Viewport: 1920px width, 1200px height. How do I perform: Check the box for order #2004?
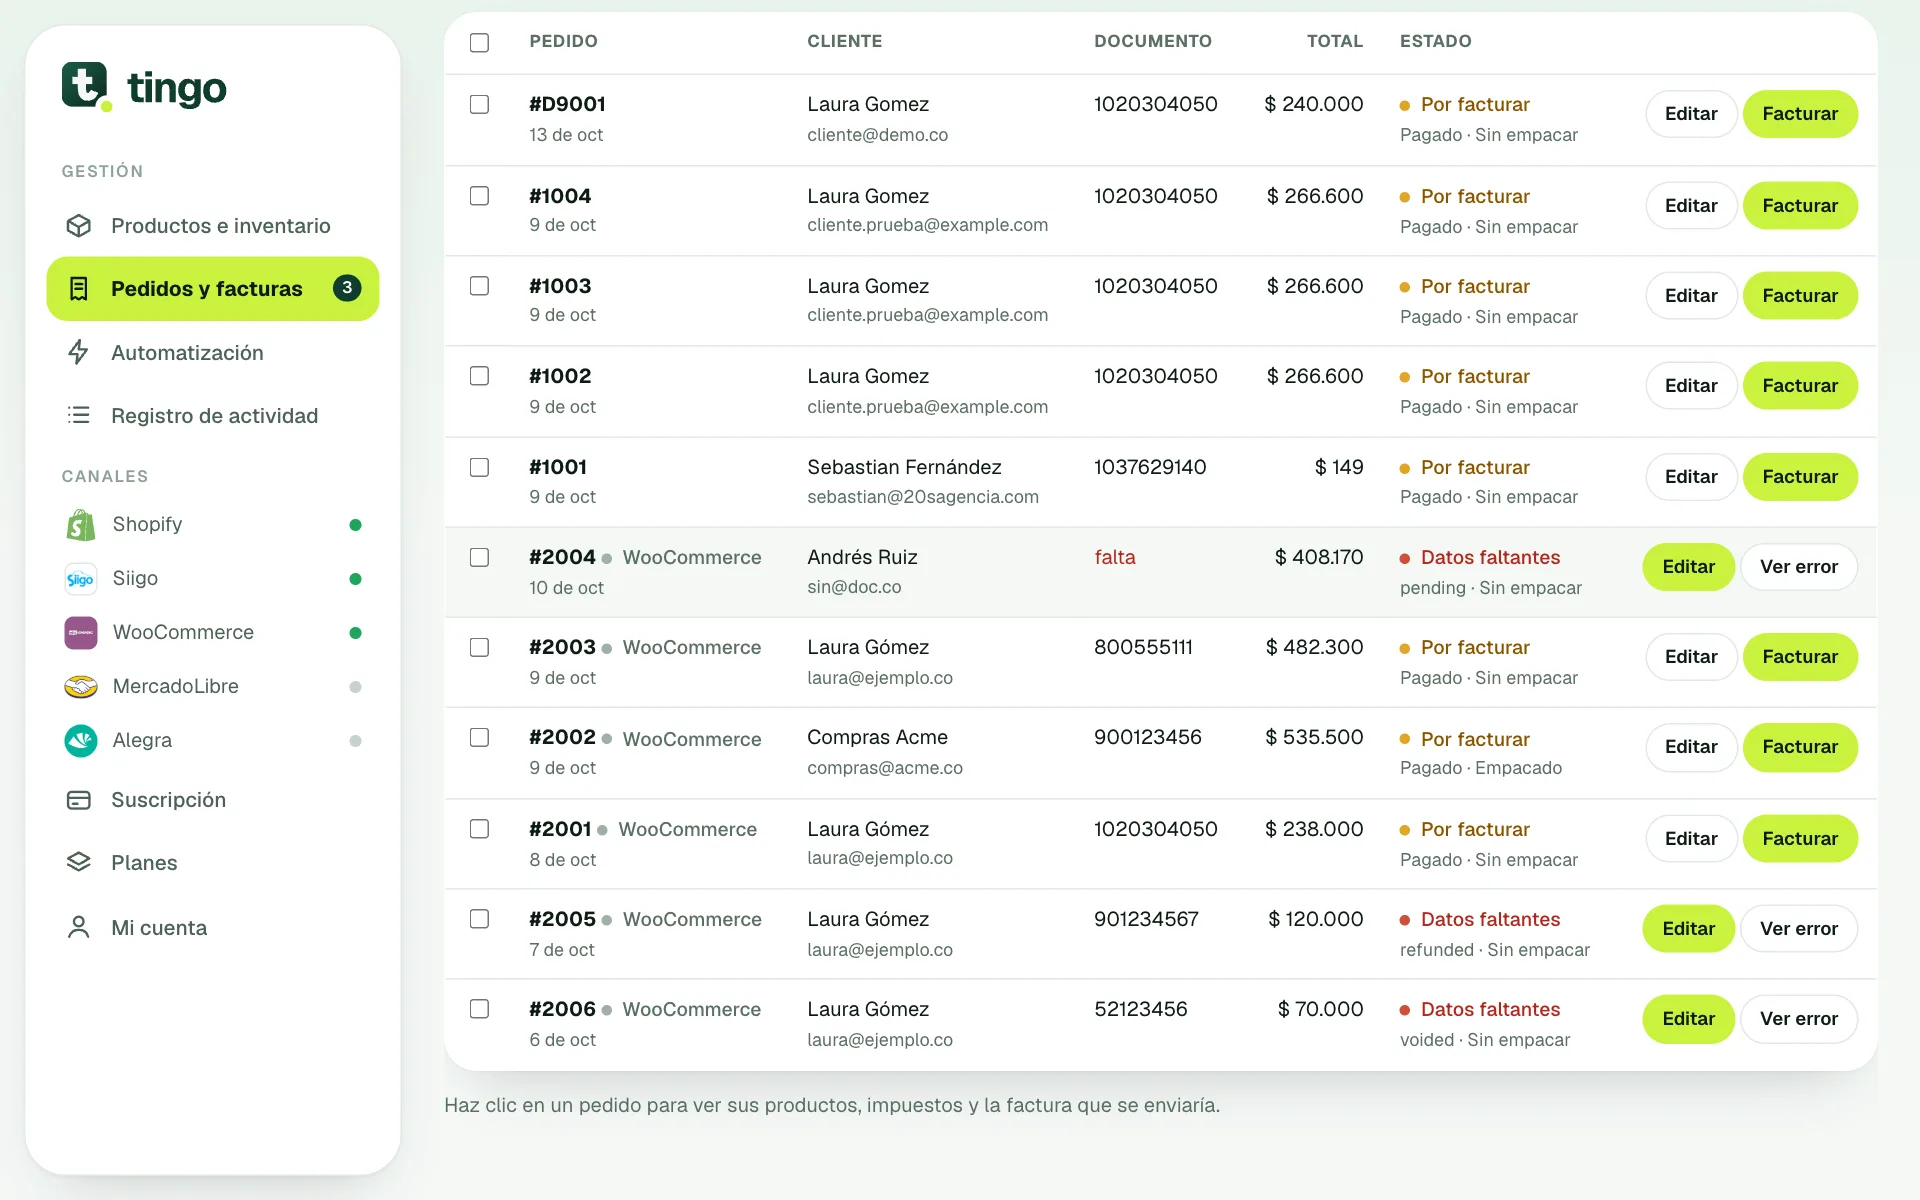(x=480, y=557)
